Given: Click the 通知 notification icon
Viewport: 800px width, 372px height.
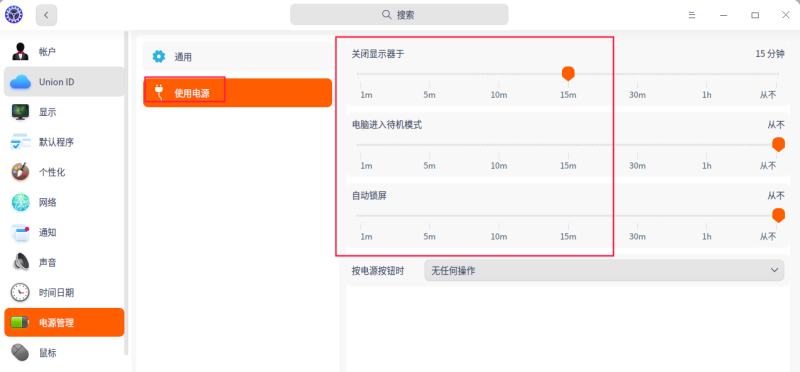Looking at the screenshot, I should coord(20,232).
